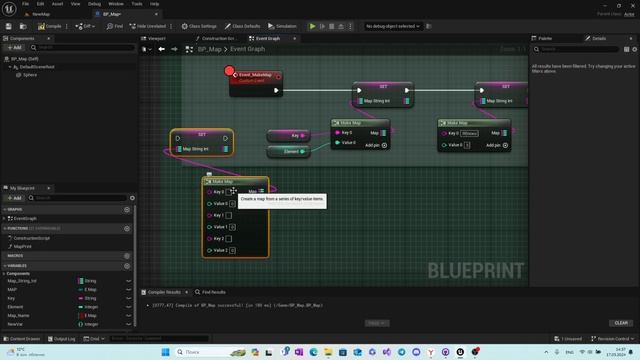
Task: Click the Eject playback icon
Action: point(341,26)
